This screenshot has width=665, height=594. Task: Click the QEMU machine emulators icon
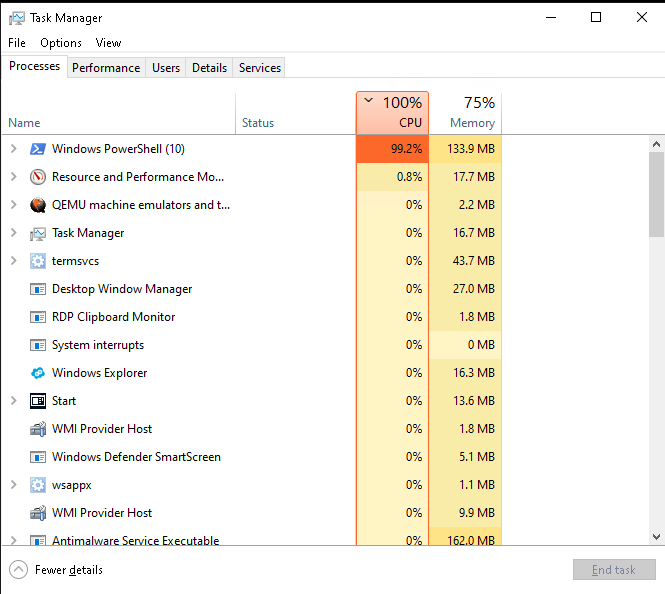click(38, 205)
